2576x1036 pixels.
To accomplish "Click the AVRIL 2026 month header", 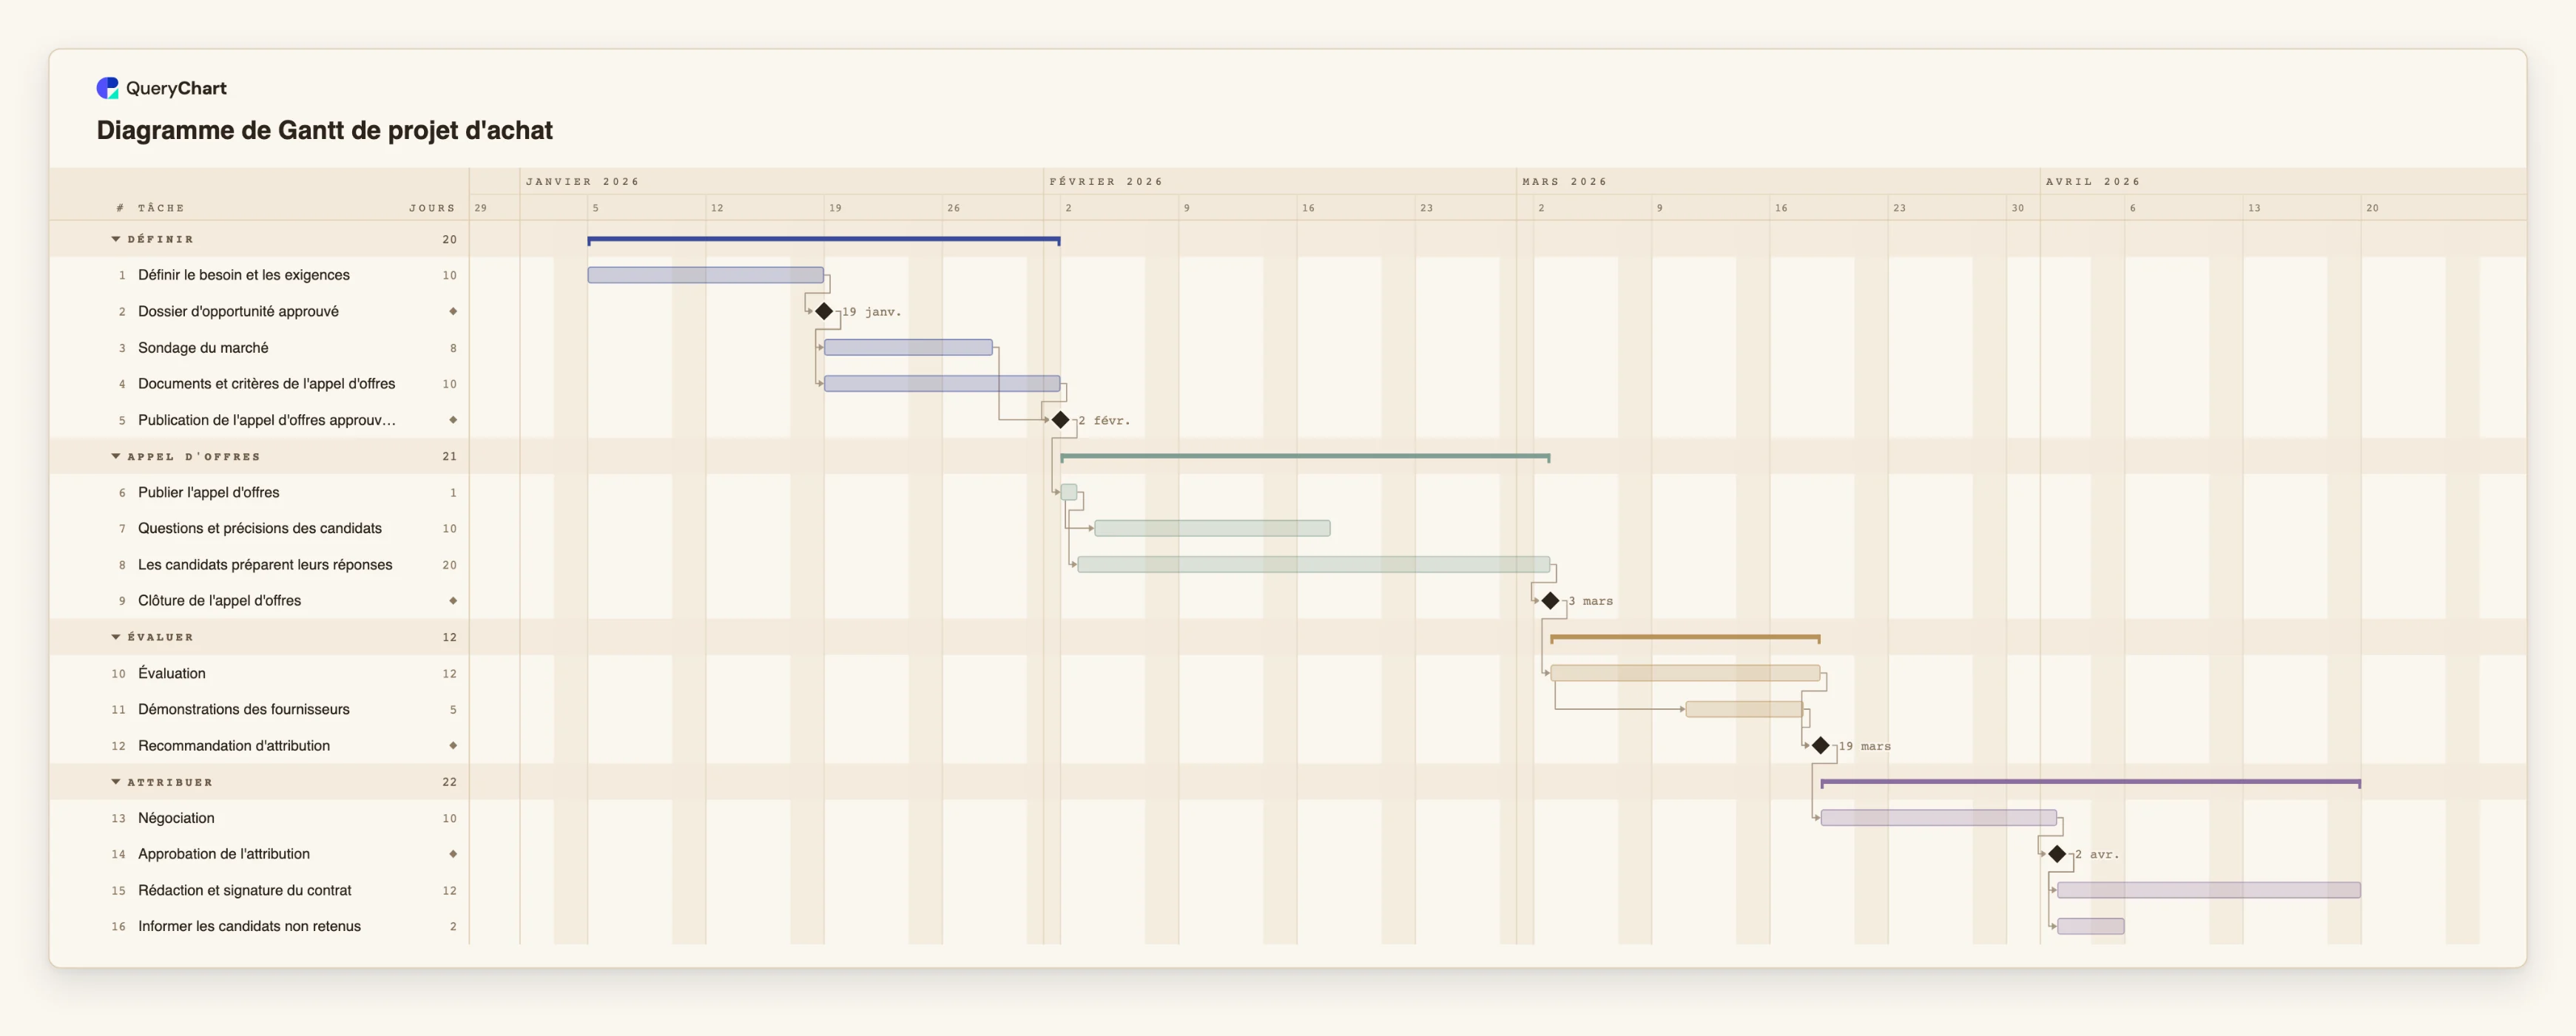I will point(2093,182).
